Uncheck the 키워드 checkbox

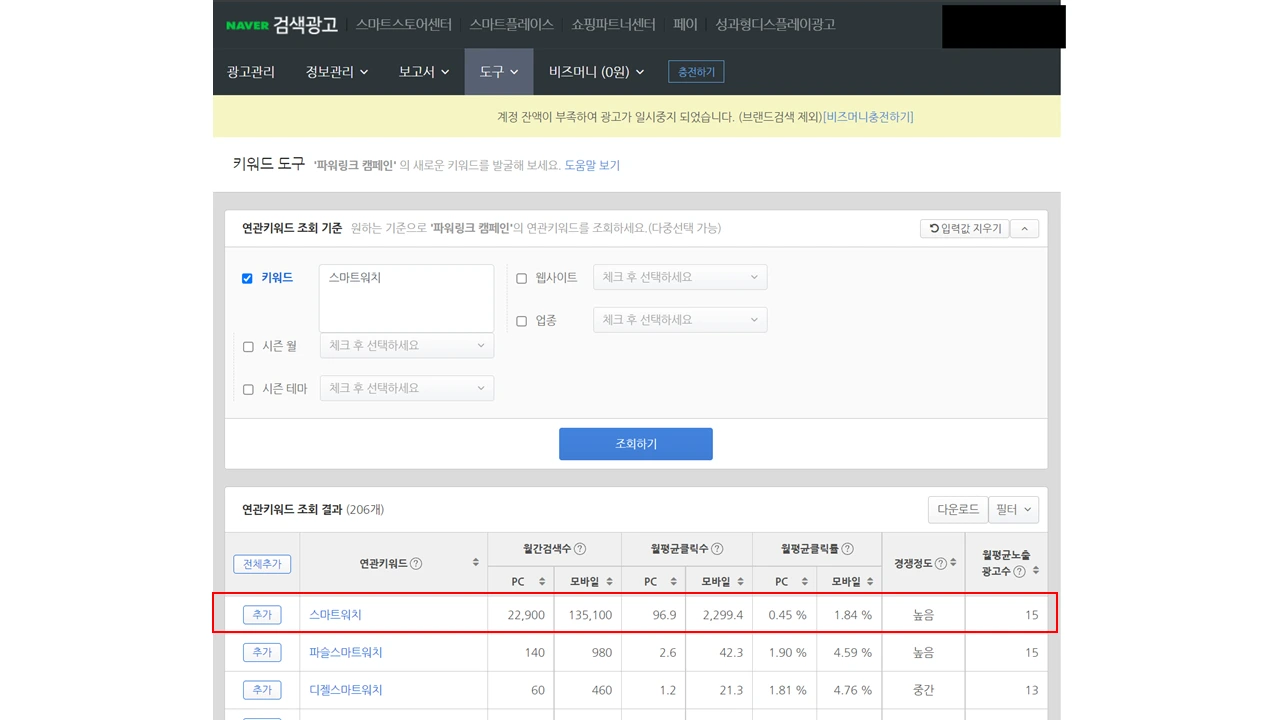(247, 278)
